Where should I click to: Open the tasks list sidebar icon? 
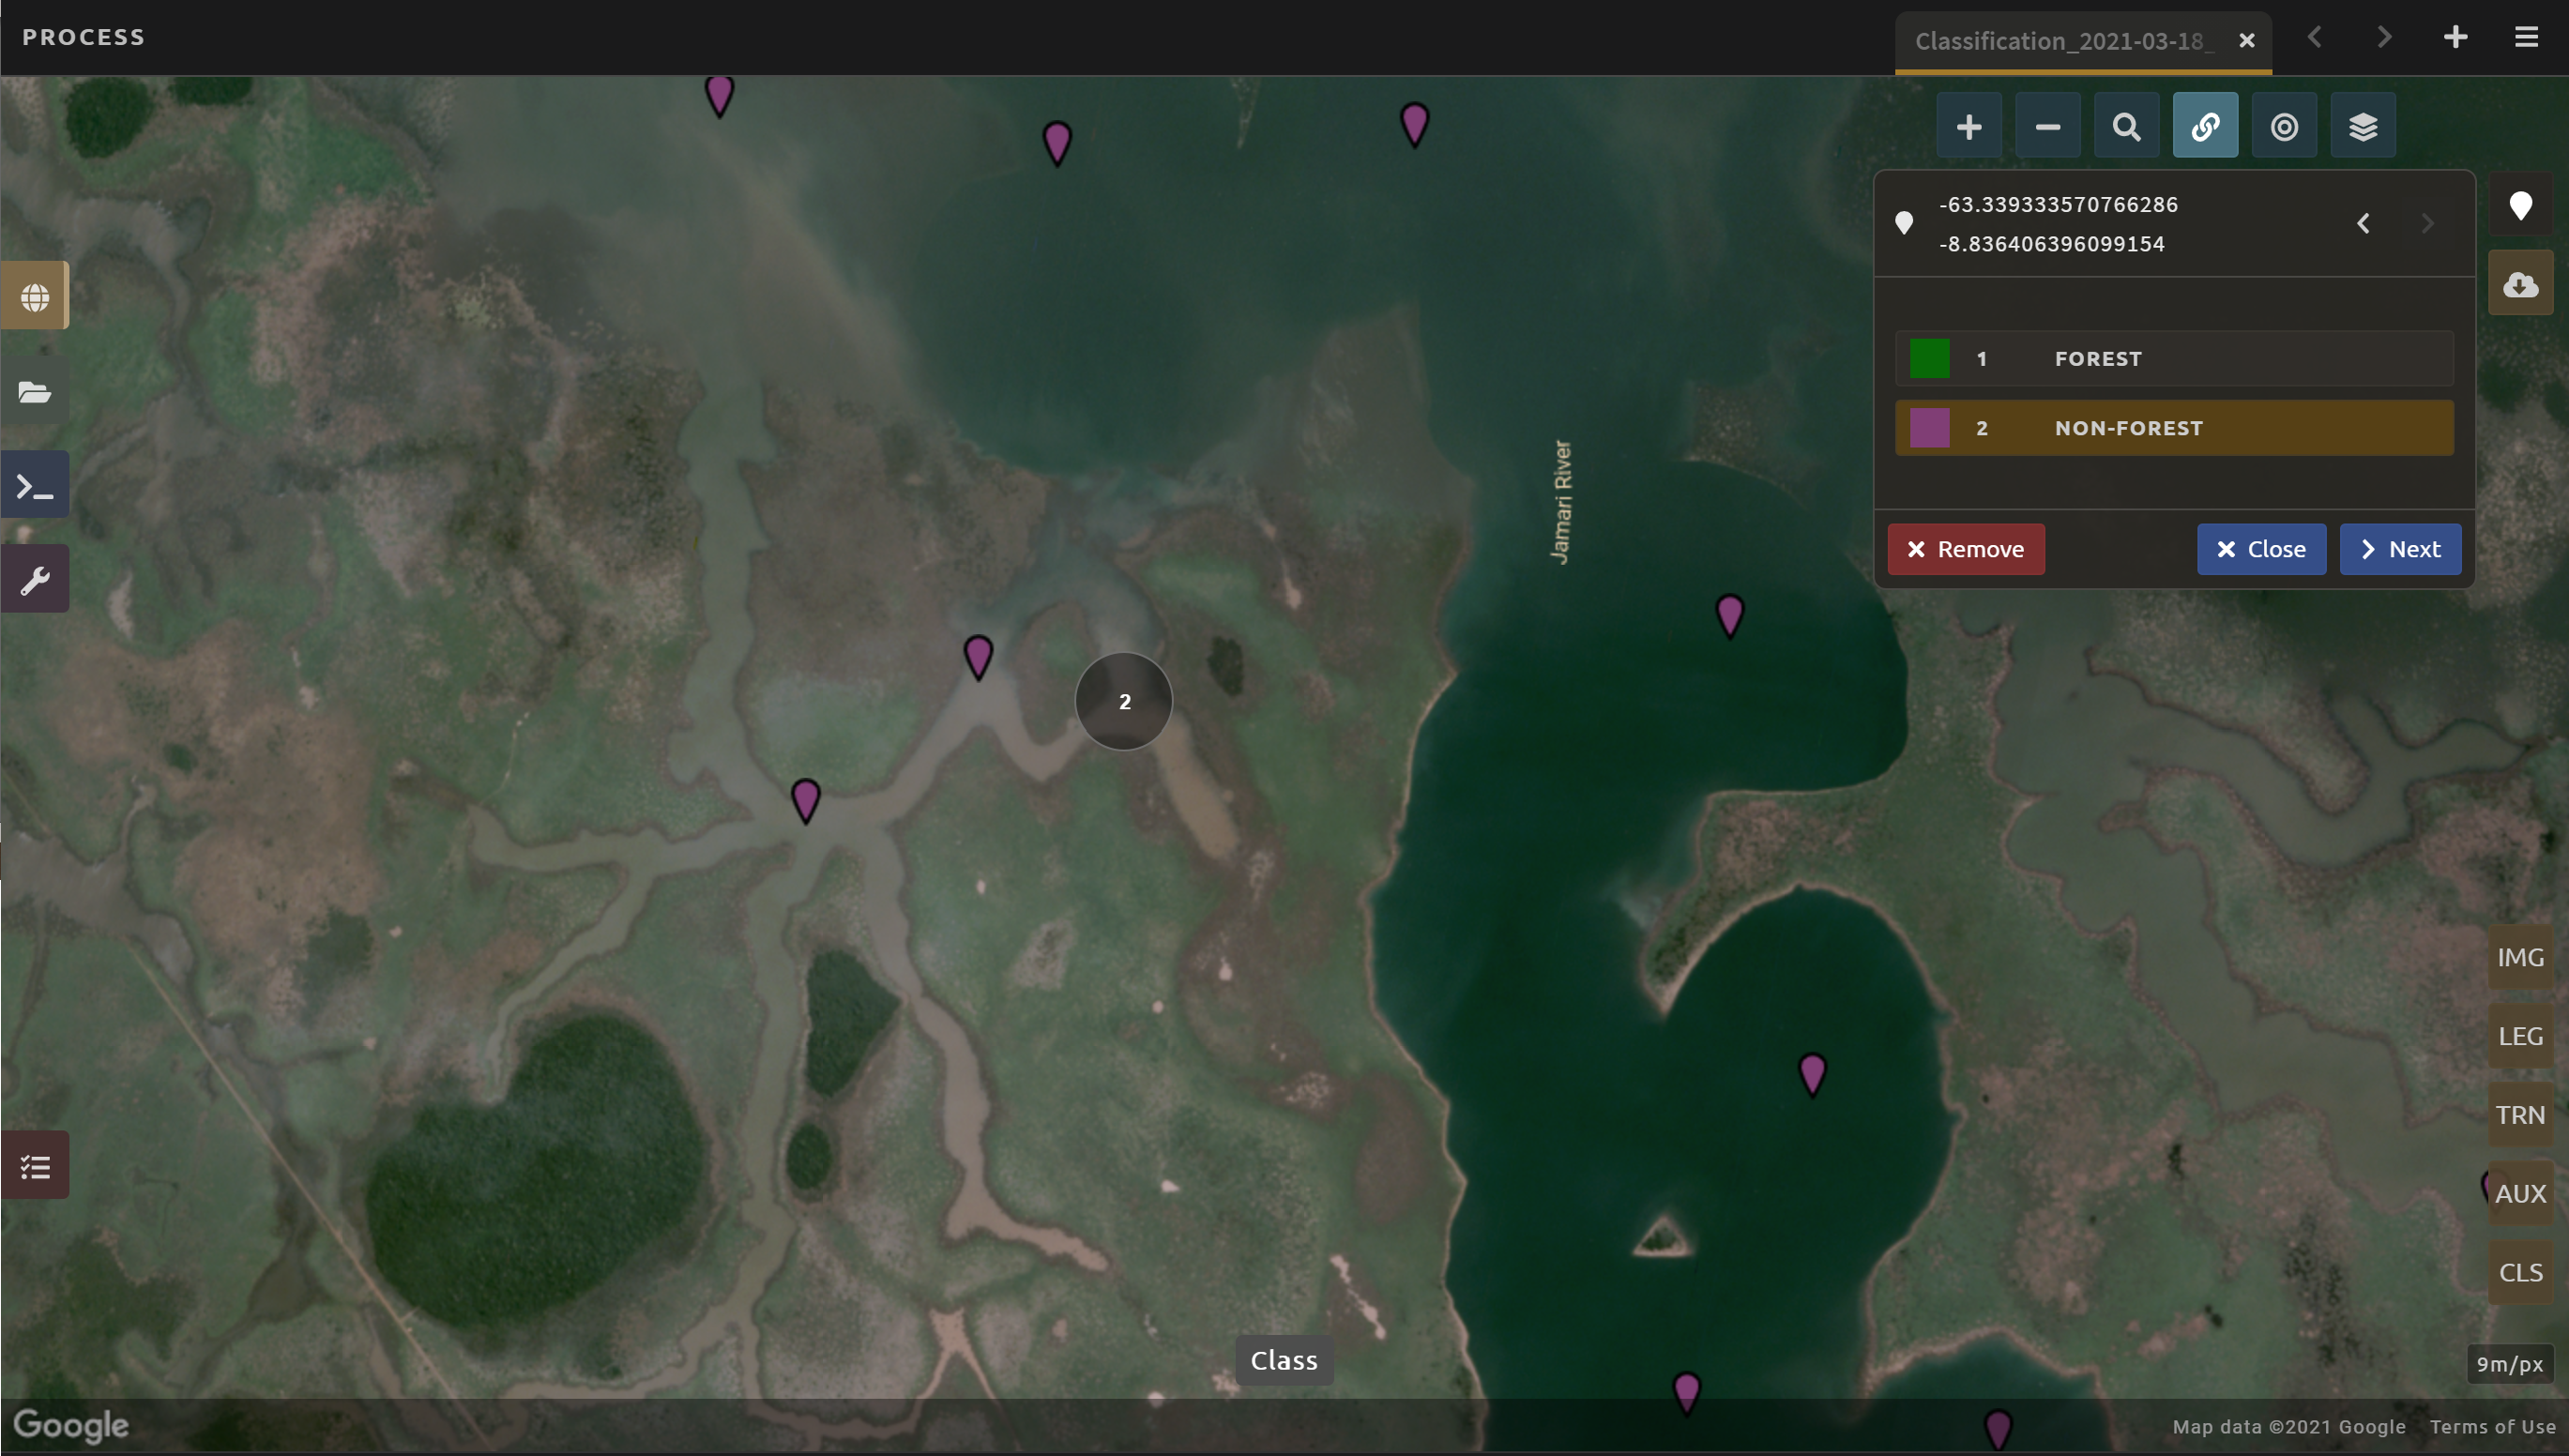(35, 1166)
